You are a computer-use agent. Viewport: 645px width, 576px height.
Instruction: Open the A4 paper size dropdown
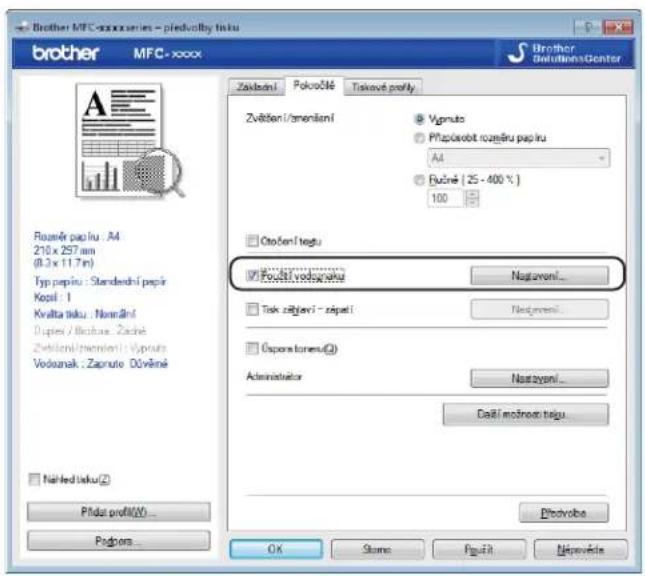point(519,158)
